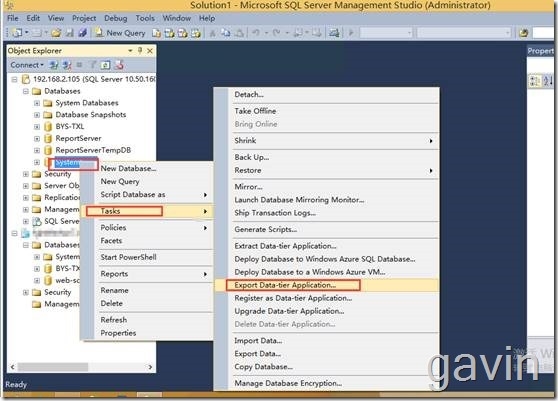The width and height of the screenshot is (558, 401).
Task: Open the second wide combo box in toolbar
Action: coord(464,33)
